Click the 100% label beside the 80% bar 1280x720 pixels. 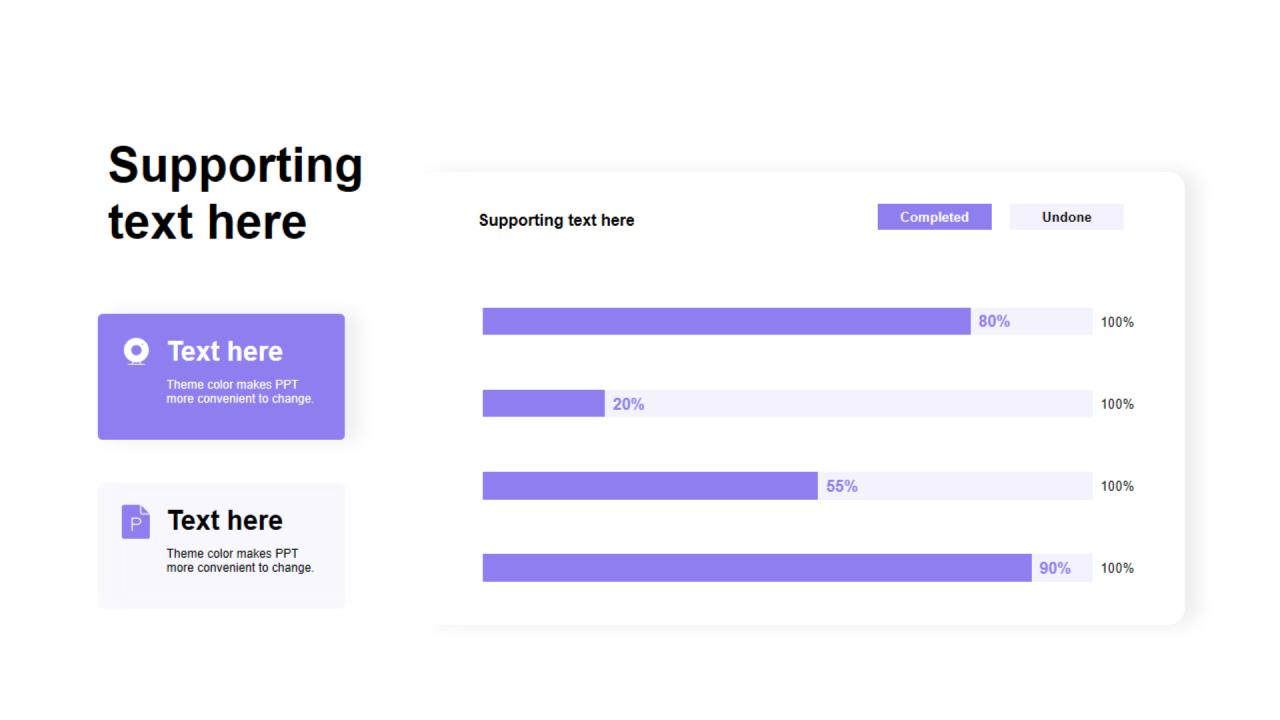click(1117, 322)
